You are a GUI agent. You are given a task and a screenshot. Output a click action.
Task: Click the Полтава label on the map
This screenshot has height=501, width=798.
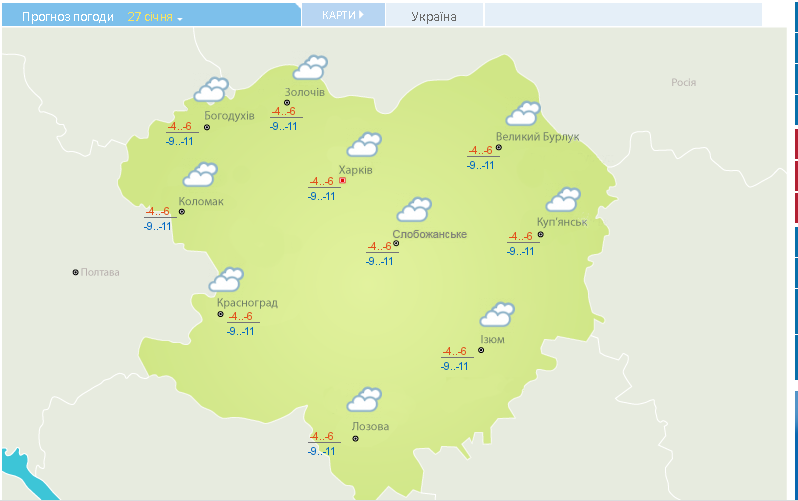[x=100, y=272]
